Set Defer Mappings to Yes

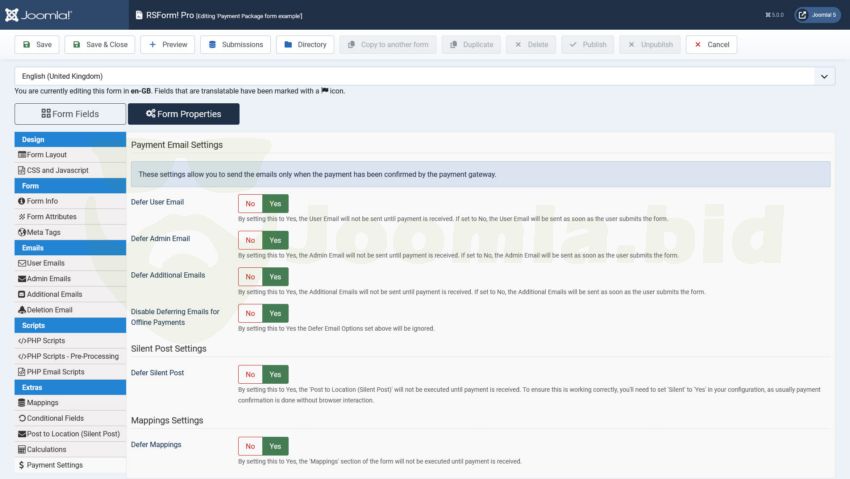tap(276, 446)
